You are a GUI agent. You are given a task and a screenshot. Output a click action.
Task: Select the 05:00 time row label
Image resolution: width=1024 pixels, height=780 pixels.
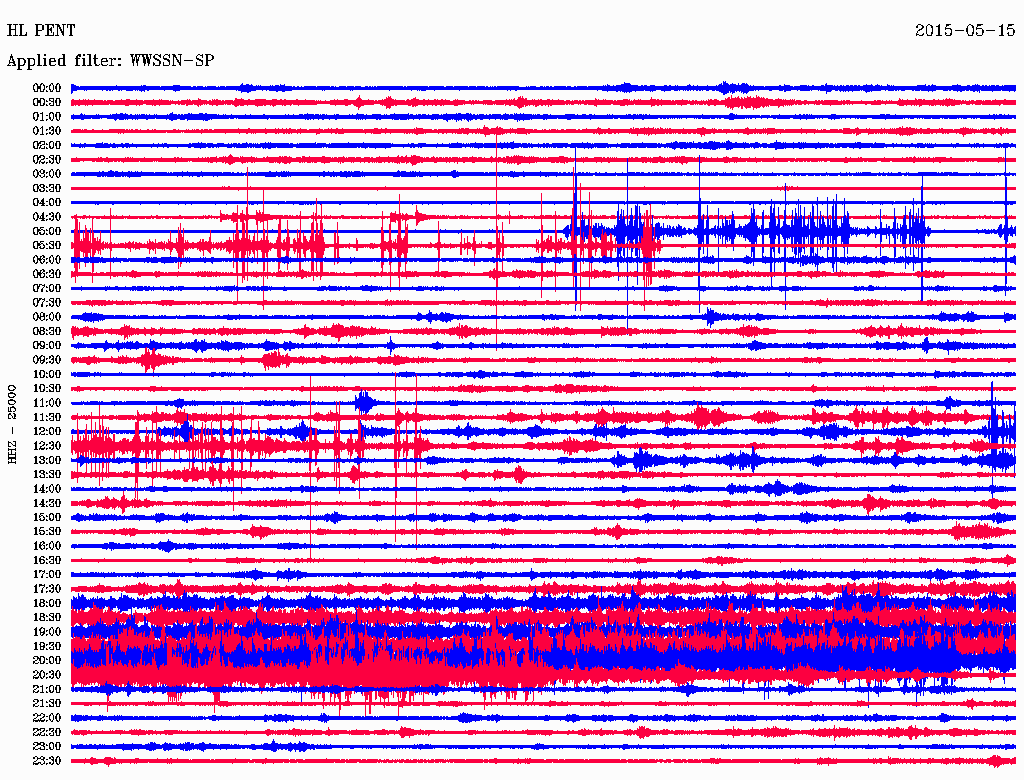pyautogui.click(x=47, y=231)
